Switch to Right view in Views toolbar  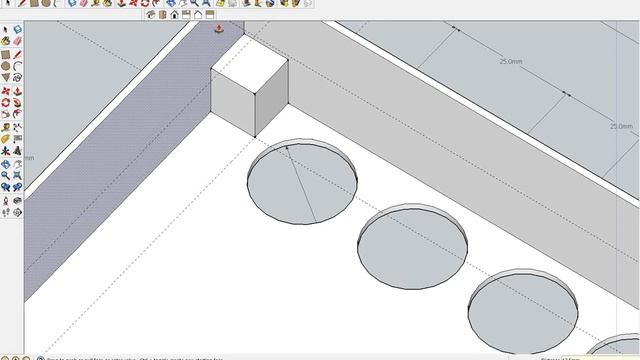tap(186, 15)
